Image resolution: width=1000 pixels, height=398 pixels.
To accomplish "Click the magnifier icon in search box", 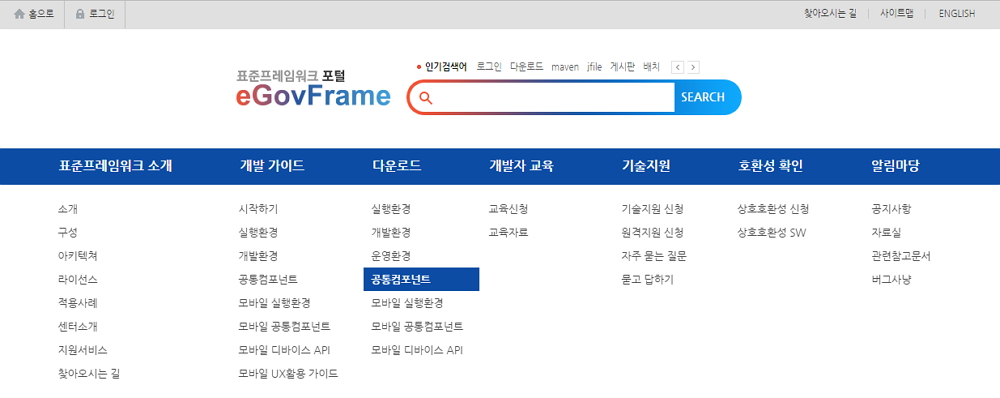I will 426,98.
